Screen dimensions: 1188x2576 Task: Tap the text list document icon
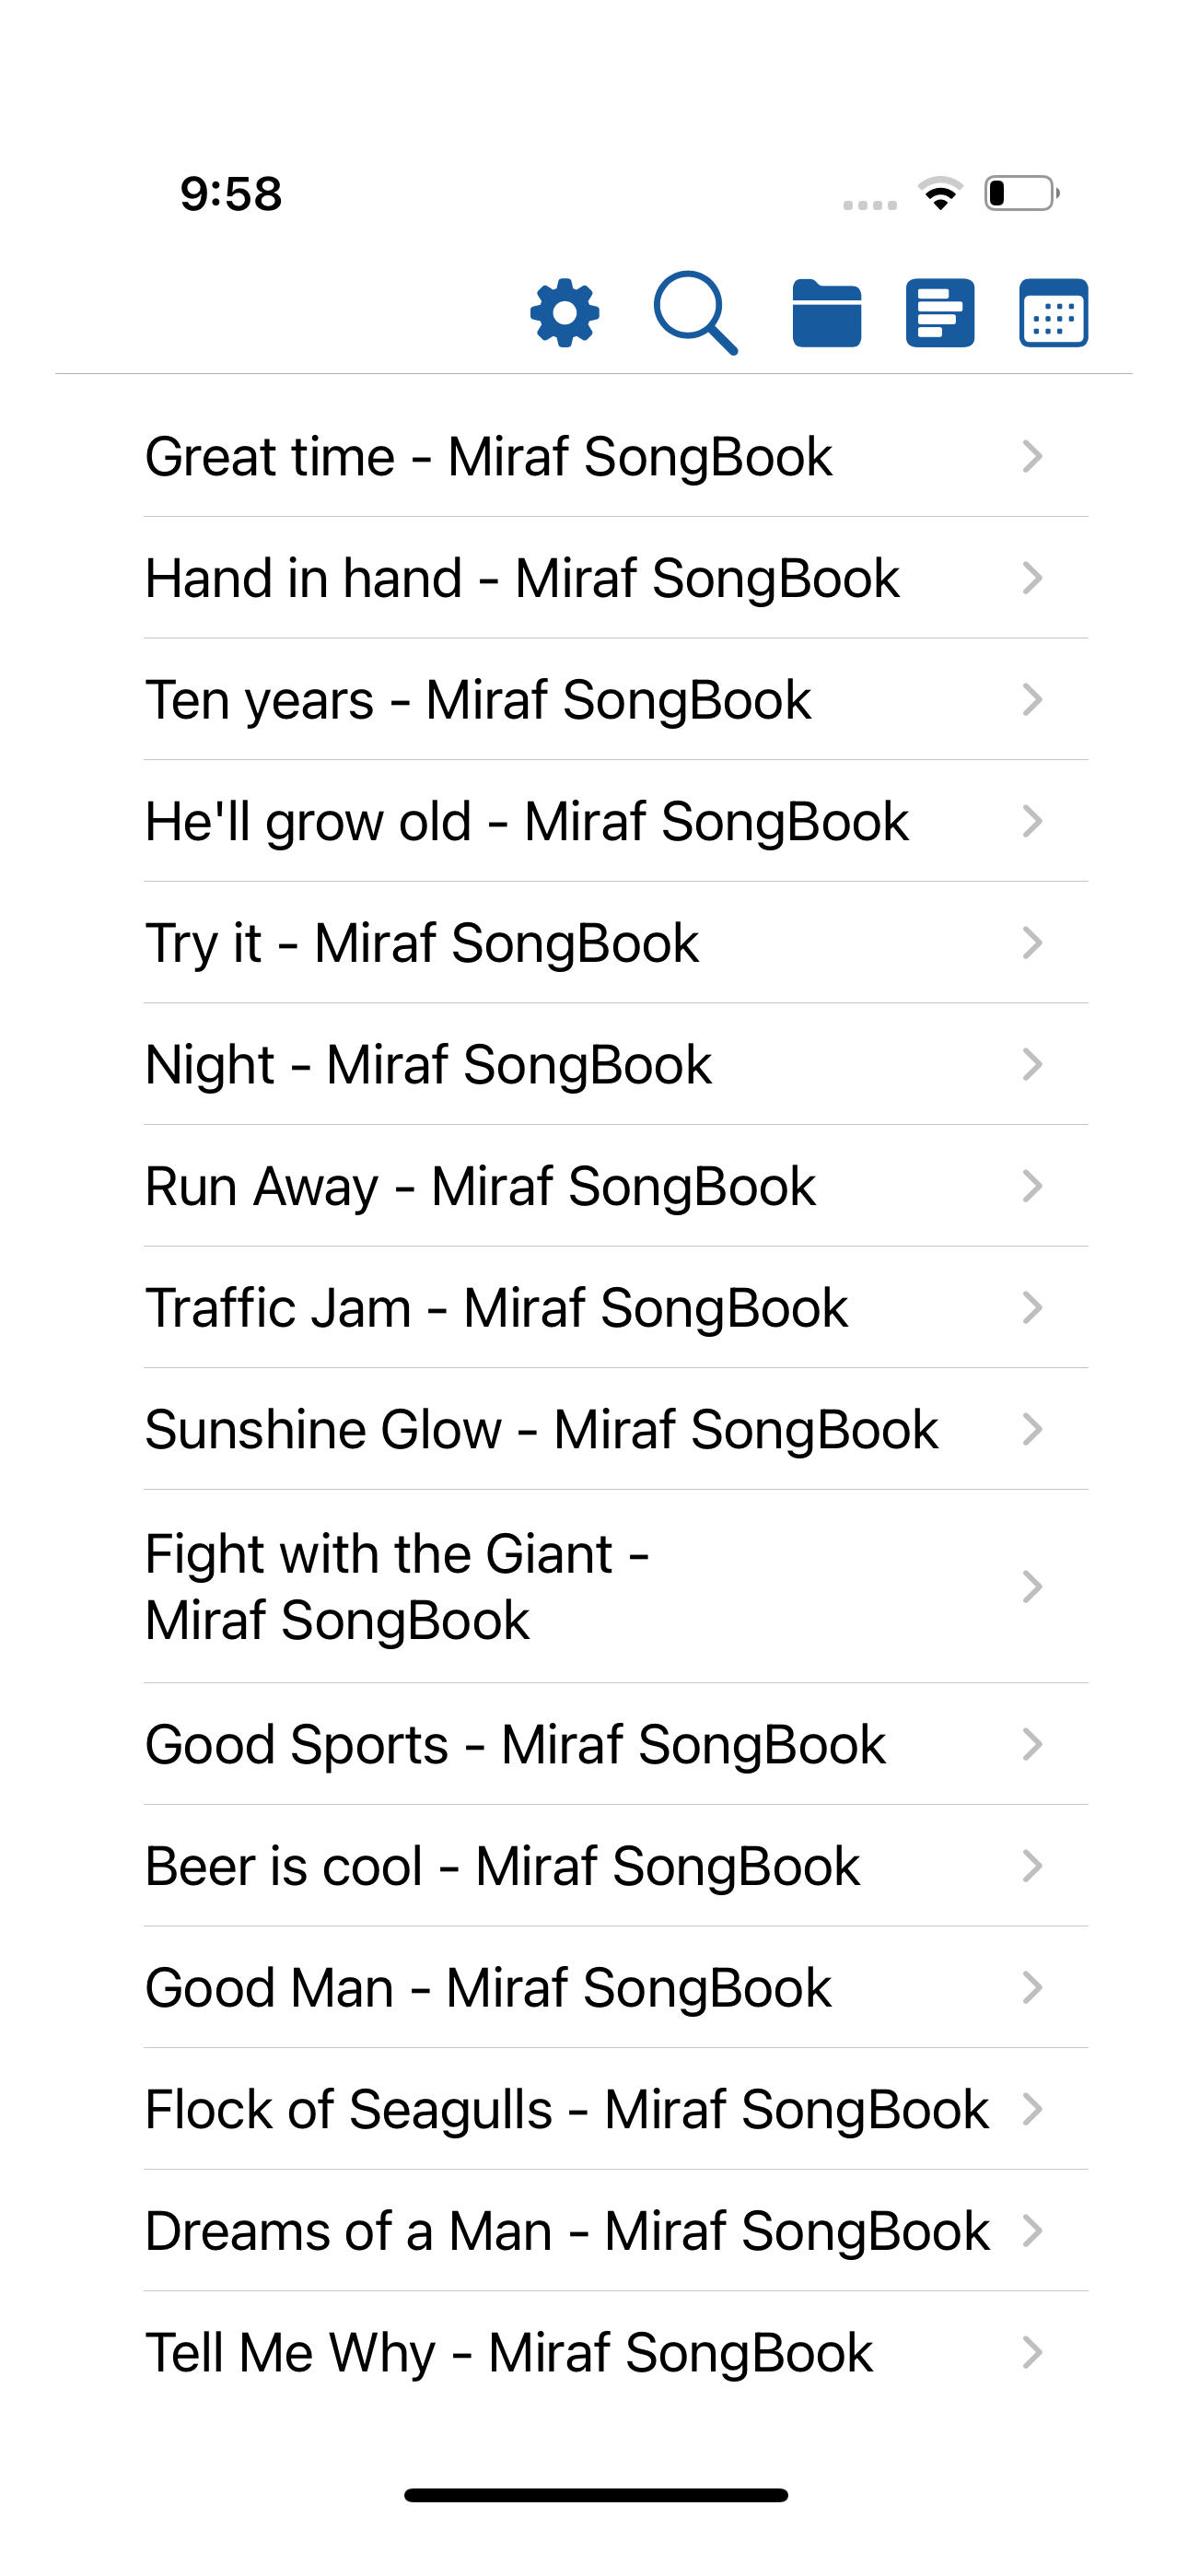coord(940,313)
